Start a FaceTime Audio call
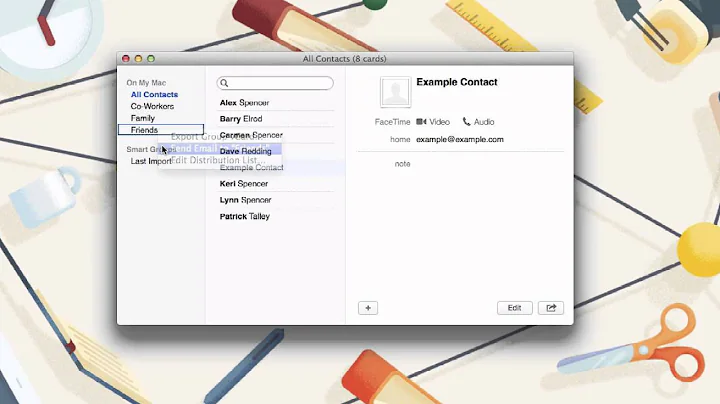720x404 pixels. point(478,122)
